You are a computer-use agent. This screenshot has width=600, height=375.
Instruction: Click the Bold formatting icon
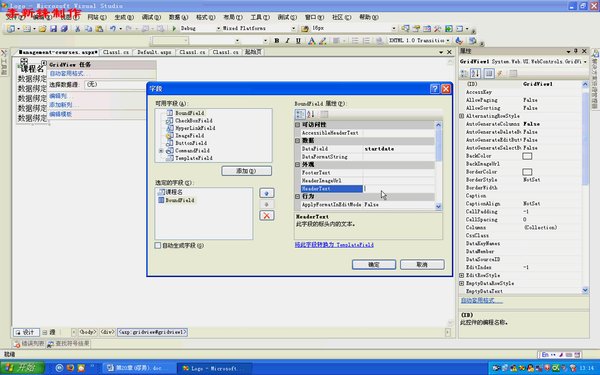[x=277, y=41]
